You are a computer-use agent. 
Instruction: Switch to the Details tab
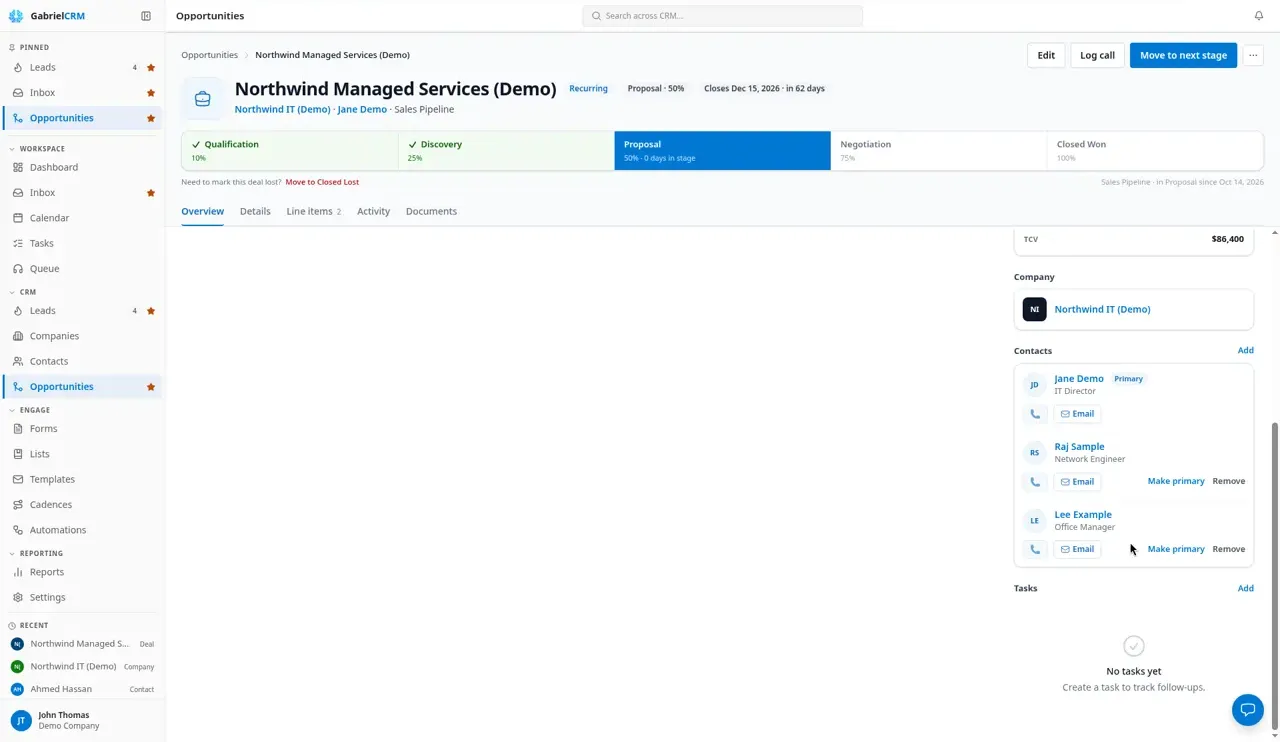click(x=255, y=211)
